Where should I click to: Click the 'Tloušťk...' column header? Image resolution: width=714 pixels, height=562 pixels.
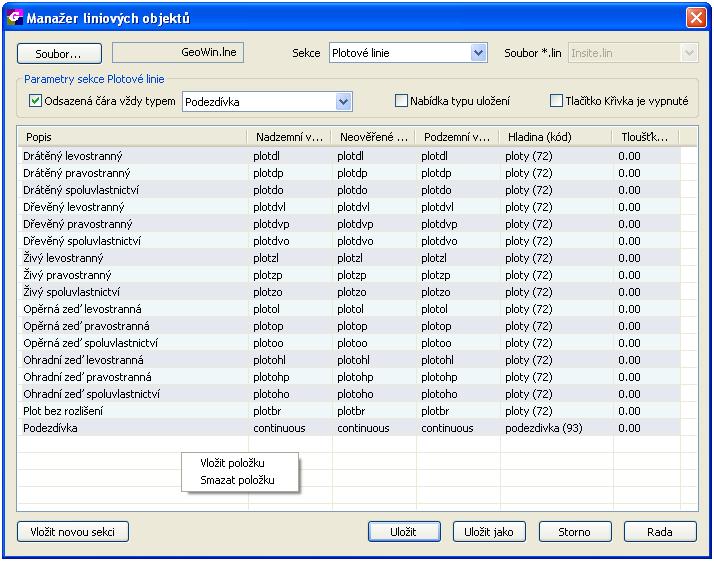(x=645, y=137)
